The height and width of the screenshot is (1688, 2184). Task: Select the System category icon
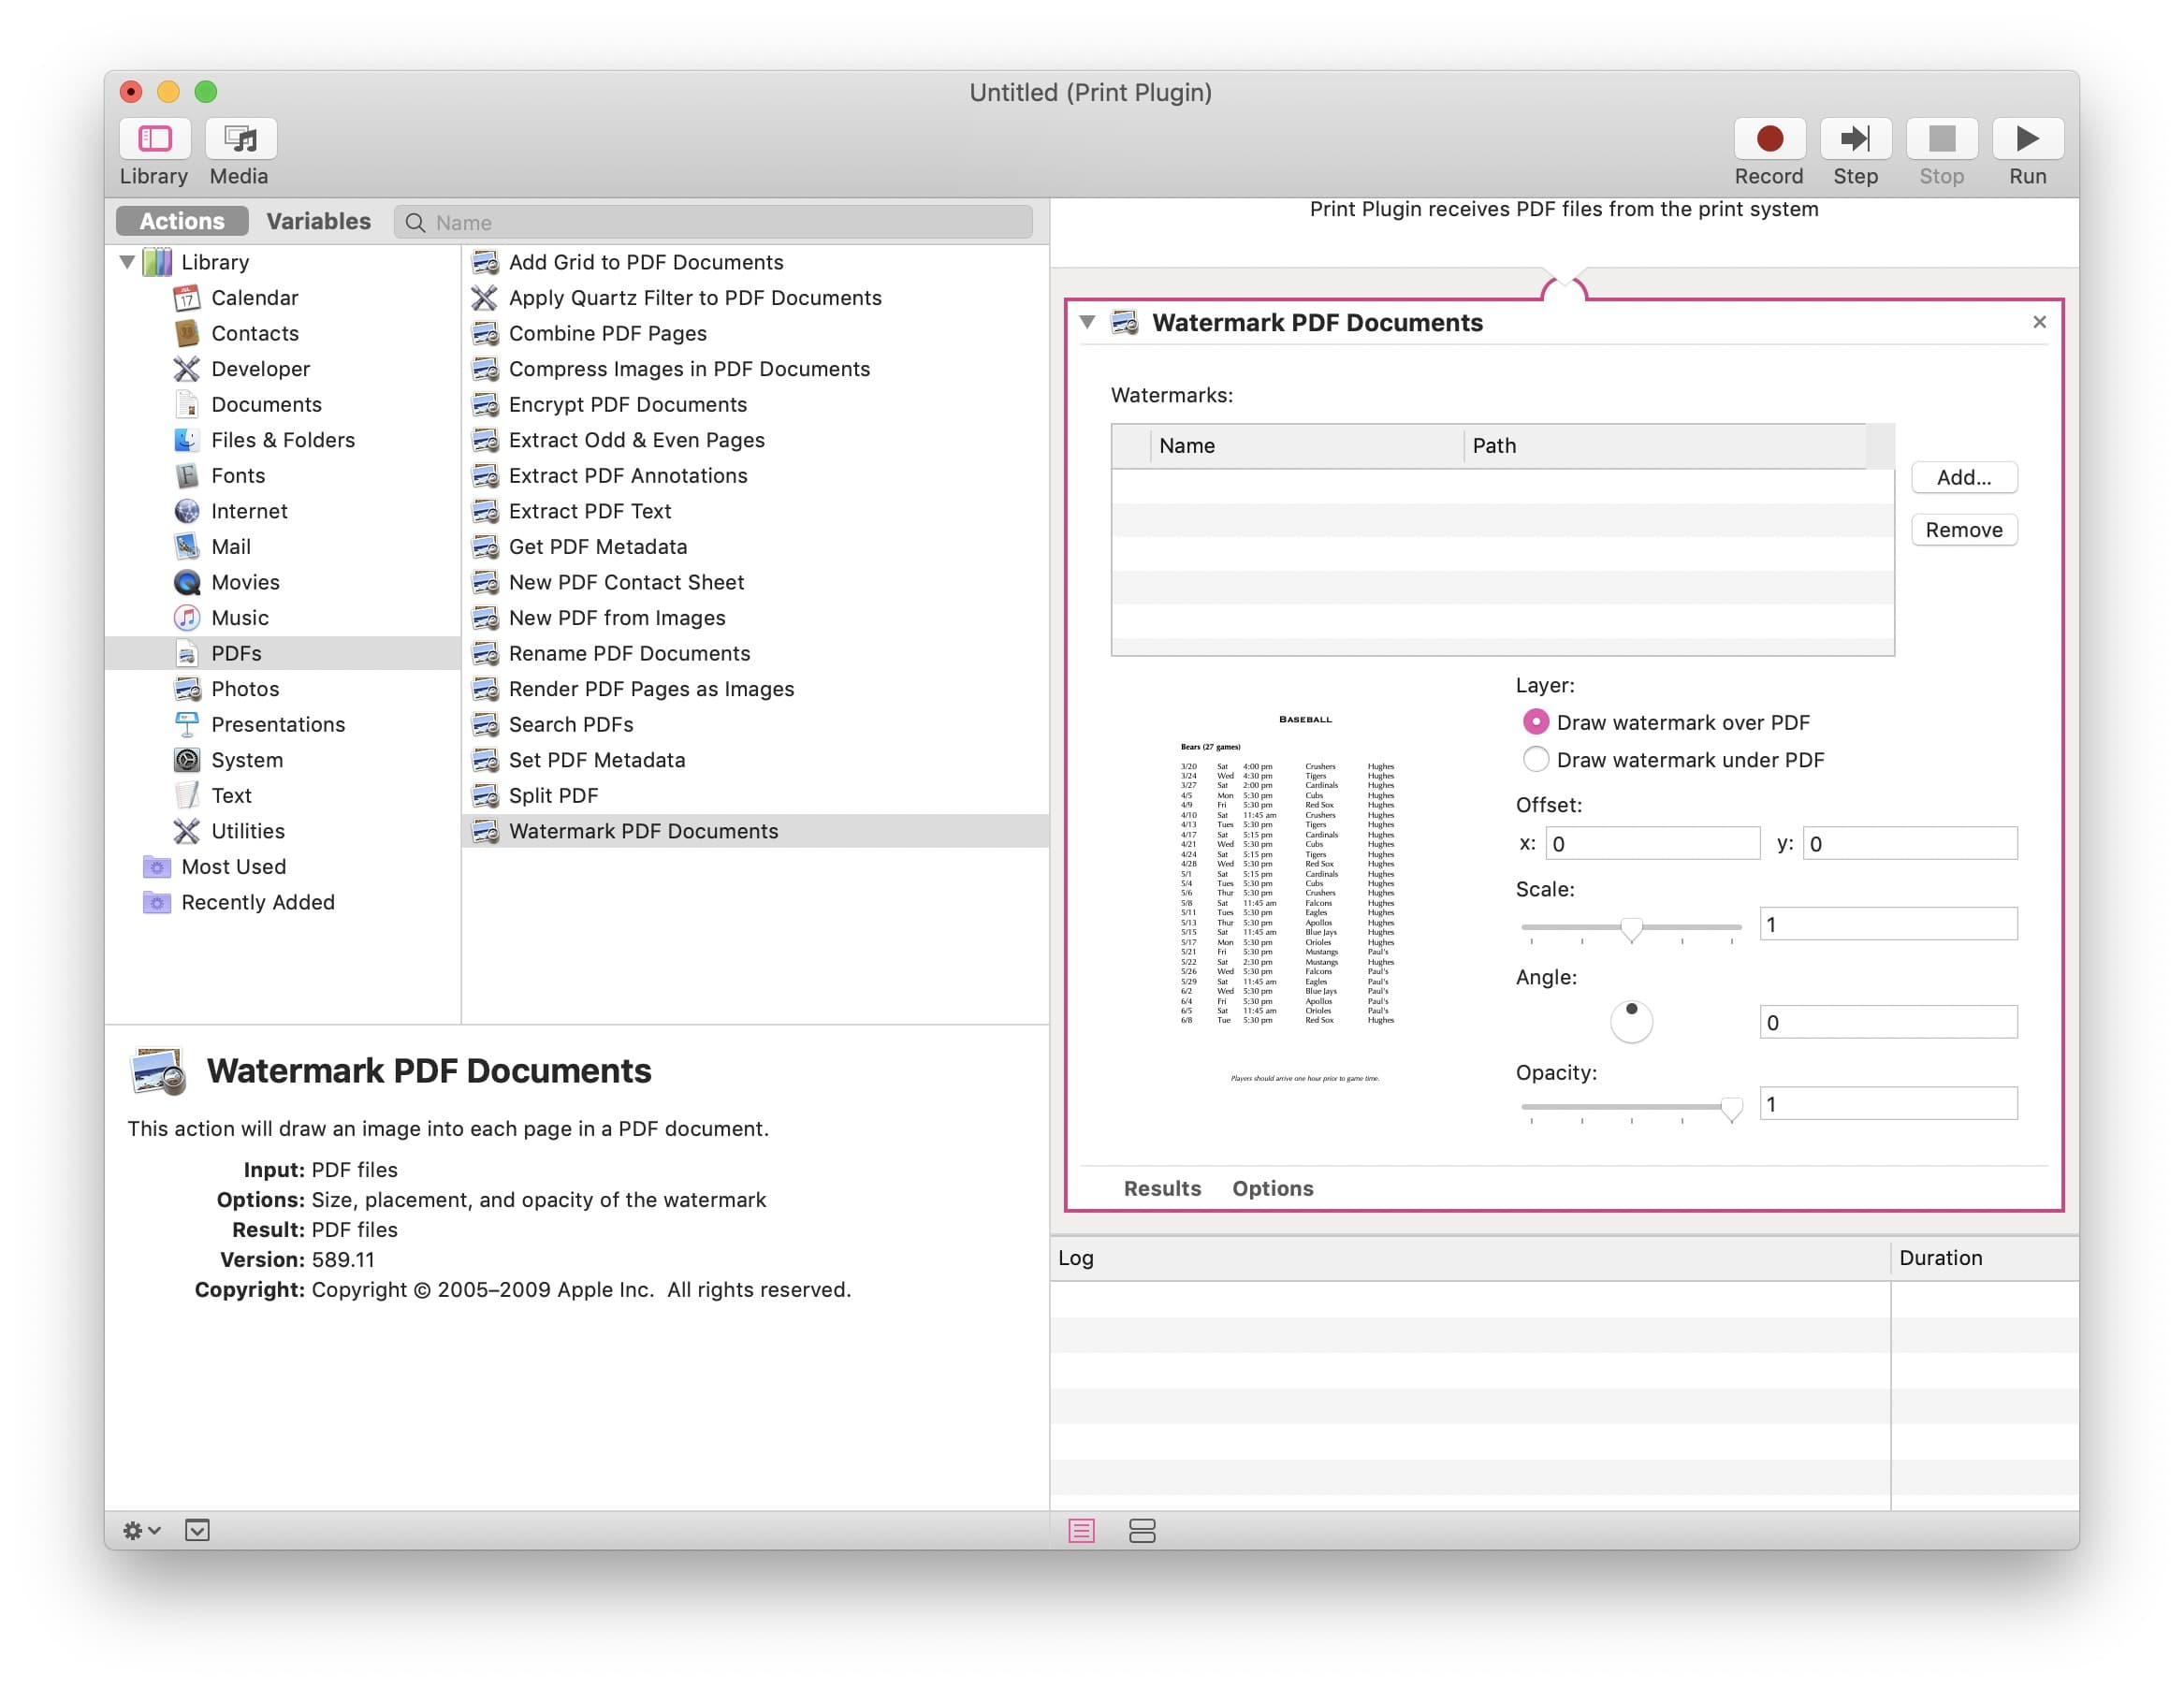[187, 760]
